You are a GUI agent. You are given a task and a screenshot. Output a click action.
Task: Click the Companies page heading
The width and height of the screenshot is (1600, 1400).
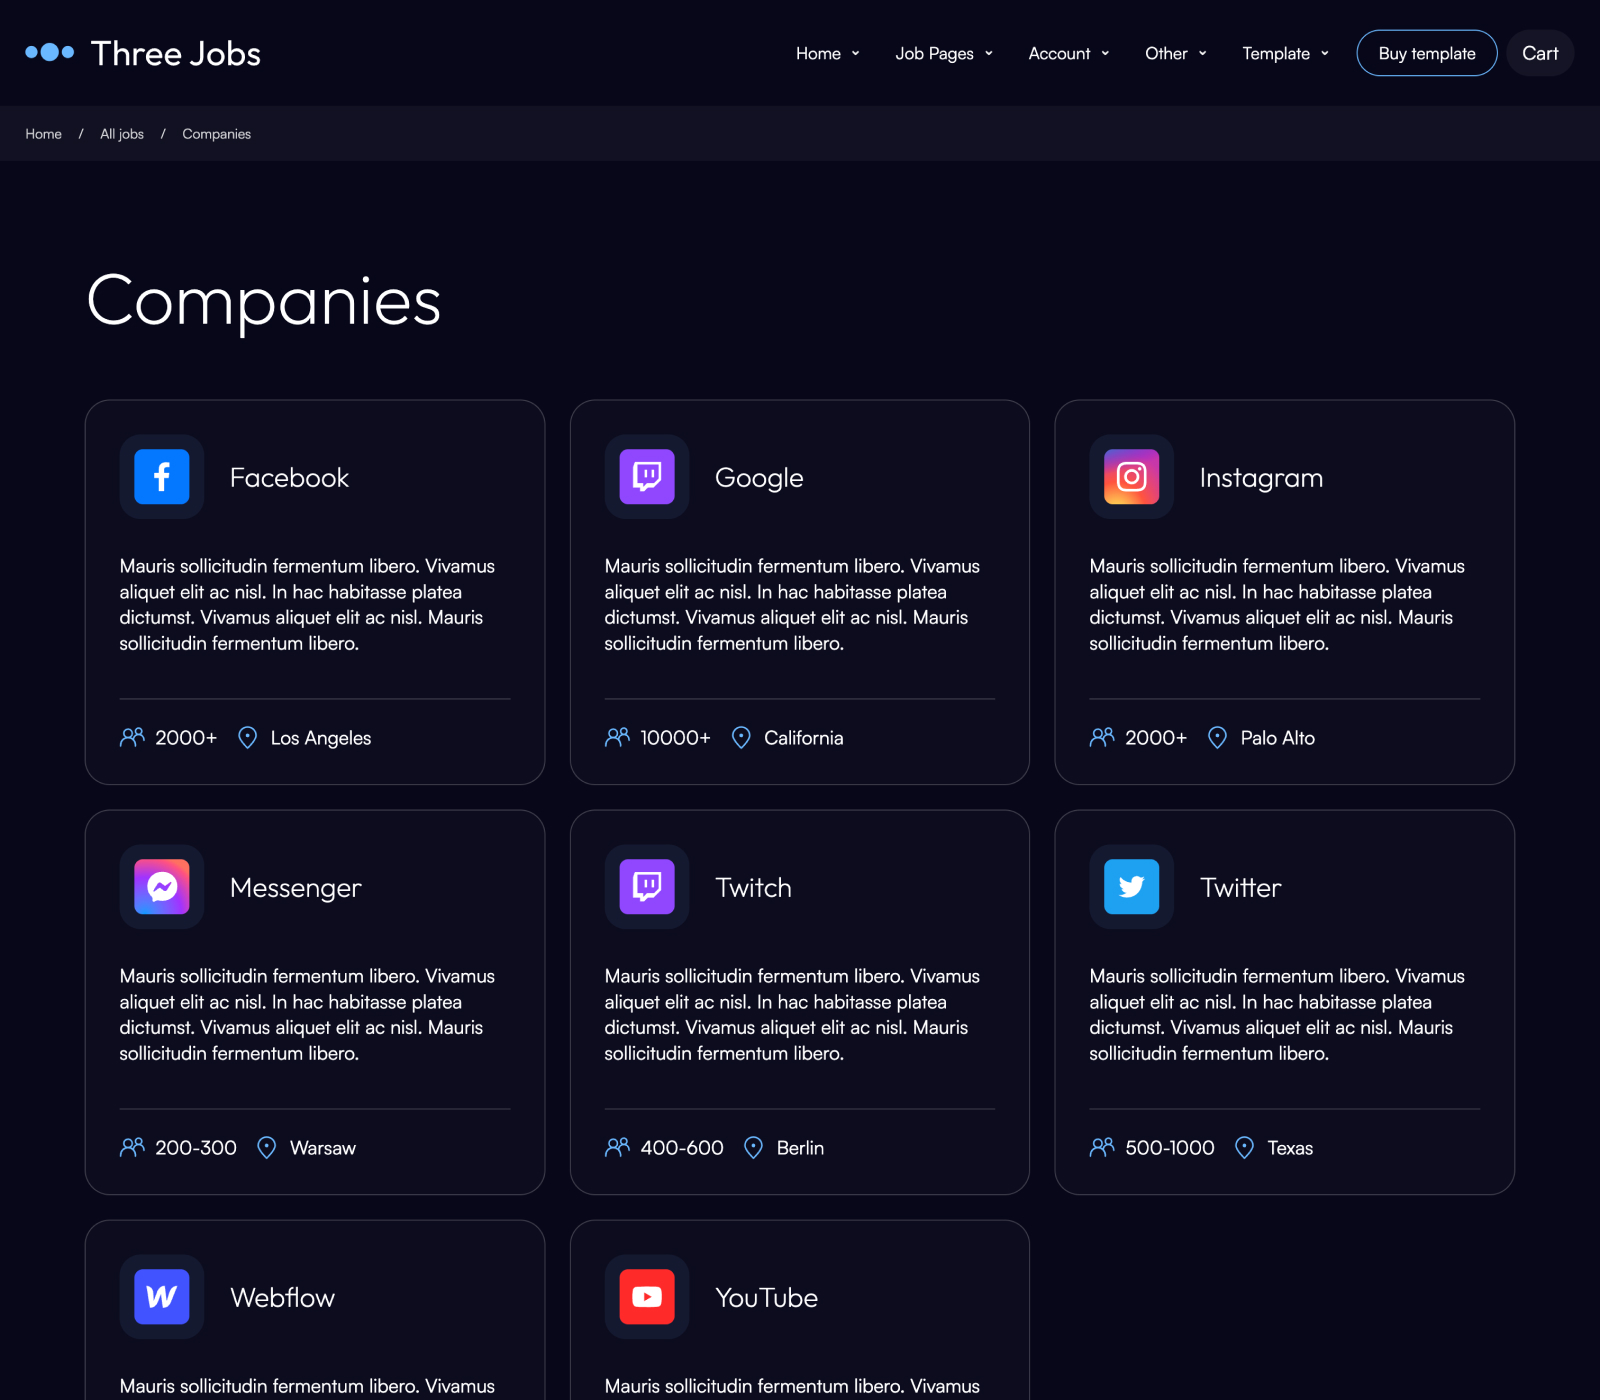coord(264,301)
